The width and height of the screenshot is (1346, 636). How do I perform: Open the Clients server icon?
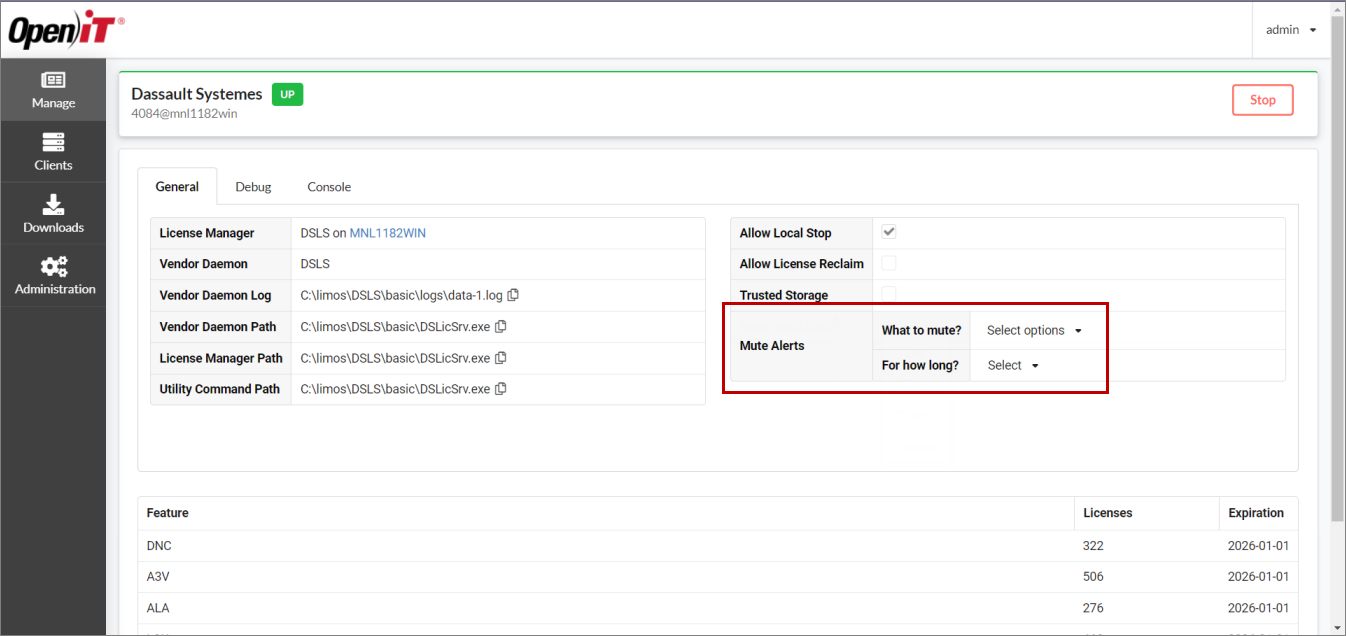coord(53,142)
